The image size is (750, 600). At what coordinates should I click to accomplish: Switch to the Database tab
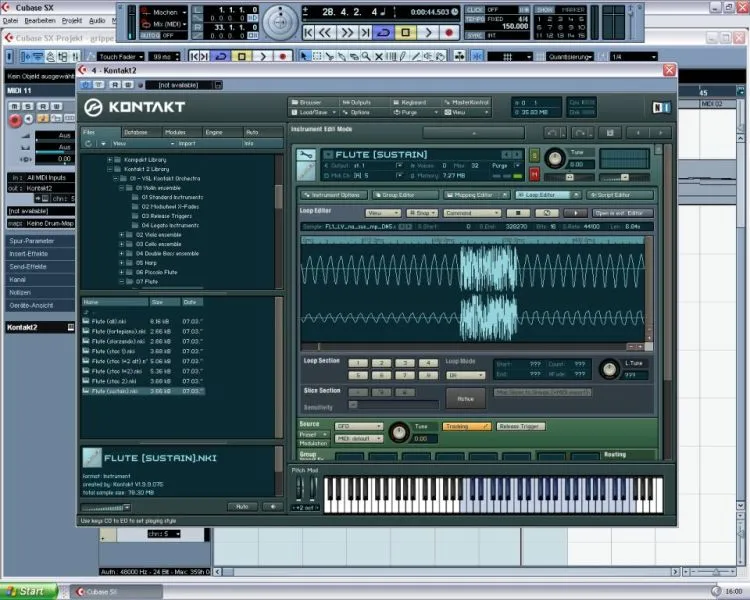140,132
